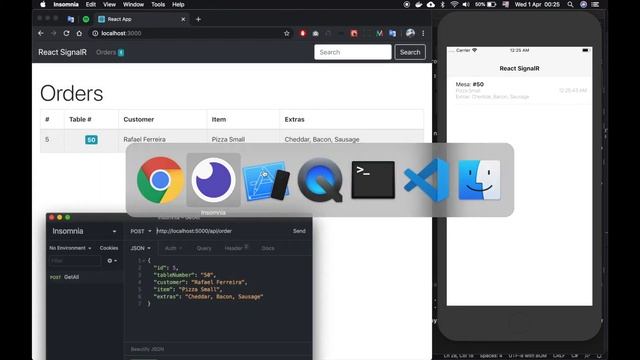Open a new Chrome tab
Screen dimensions: 640x360
pyautogui.click(x=198, y=19)
